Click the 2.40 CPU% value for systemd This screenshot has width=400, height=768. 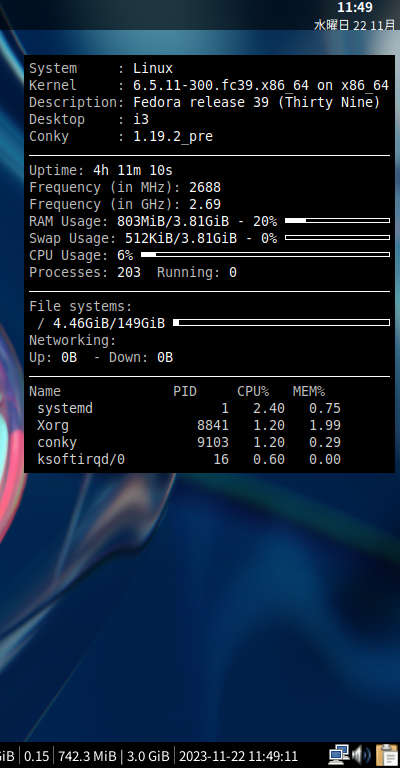click(269, 408)
